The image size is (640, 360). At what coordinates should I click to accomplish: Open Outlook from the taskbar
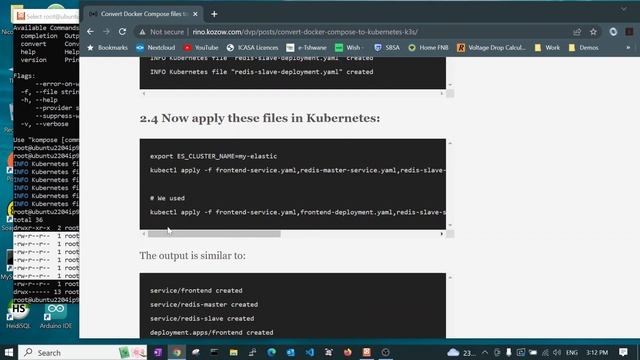pos(290,352)
